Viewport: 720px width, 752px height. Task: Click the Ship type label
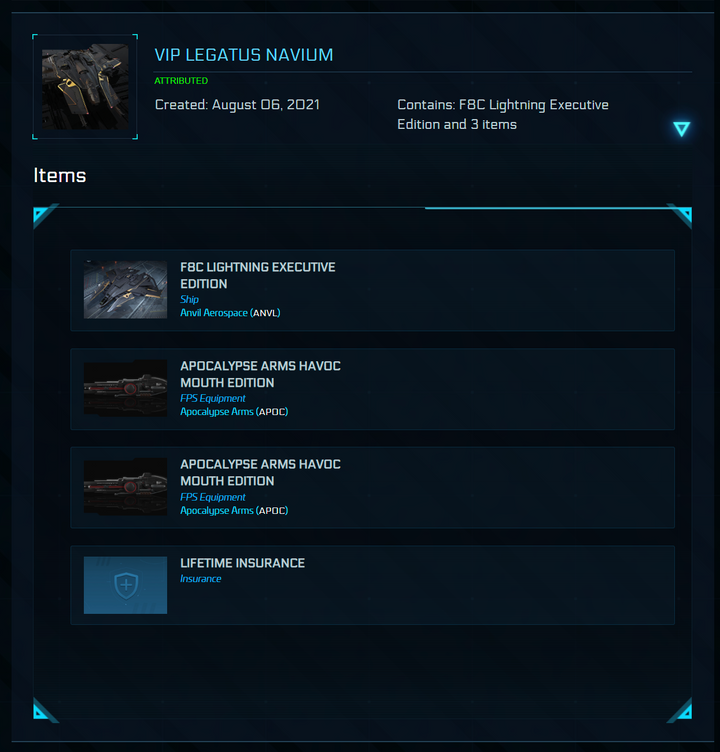click(x=189, y=299)
